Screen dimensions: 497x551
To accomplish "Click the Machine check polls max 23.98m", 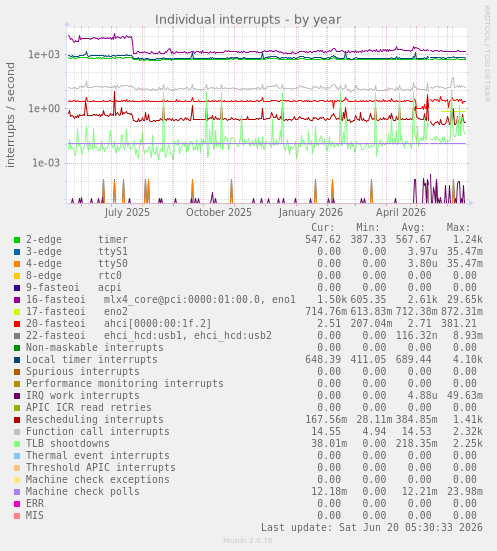I will pyautogui.click(x=465, y=492).
